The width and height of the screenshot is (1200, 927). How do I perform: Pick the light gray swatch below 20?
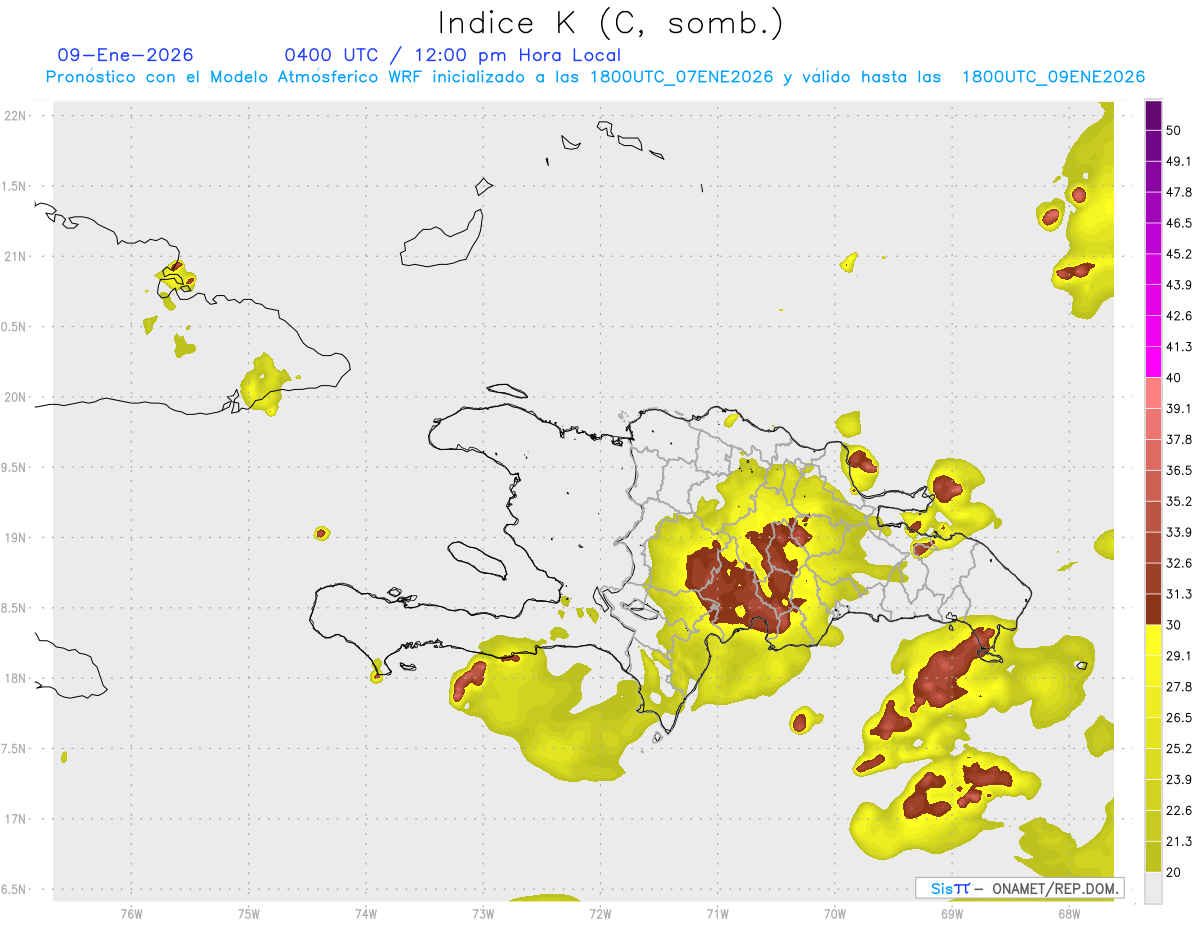coord(1153,888)
